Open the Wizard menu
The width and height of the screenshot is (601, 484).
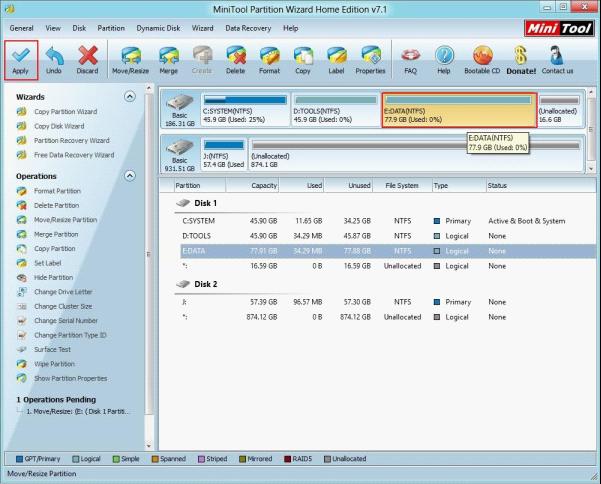[203, 28]
